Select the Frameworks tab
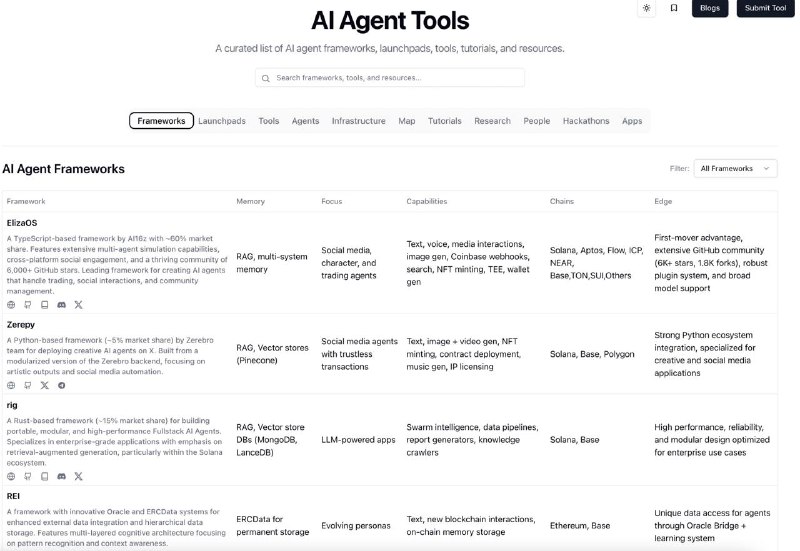Screen dimensions: 800x551 161,121
